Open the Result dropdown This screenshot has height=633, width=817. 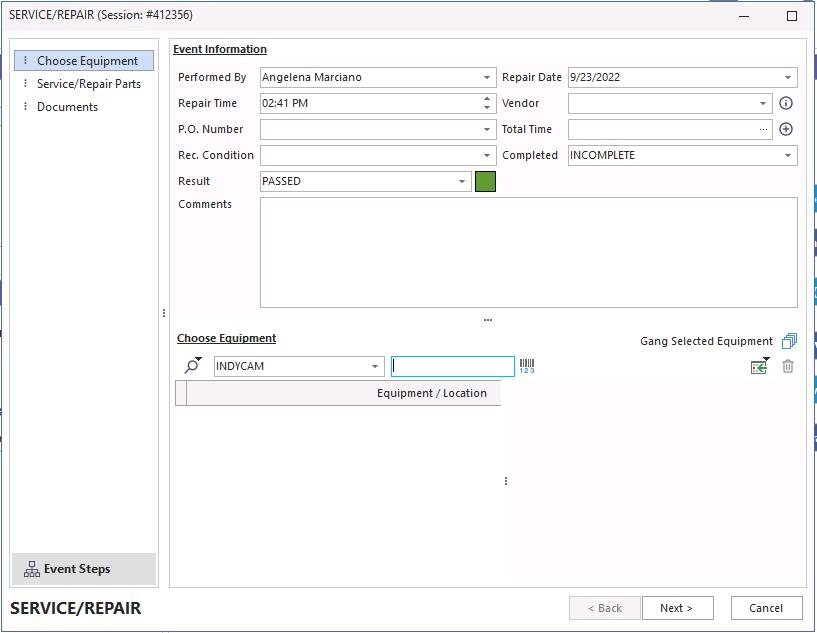462,181
